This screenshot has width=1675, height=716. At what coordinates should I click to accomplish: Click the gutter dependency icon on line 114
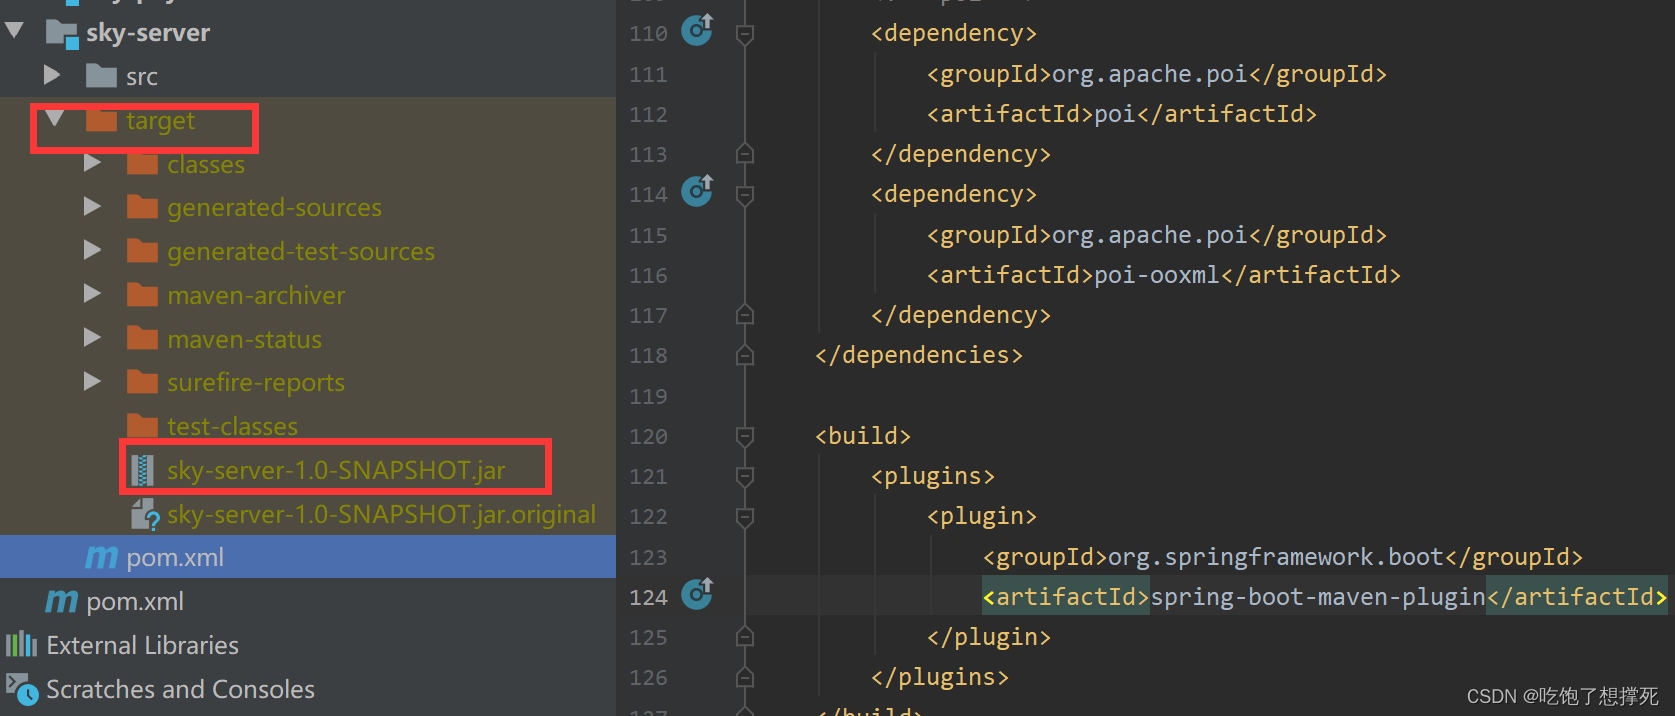click(697, 190)
